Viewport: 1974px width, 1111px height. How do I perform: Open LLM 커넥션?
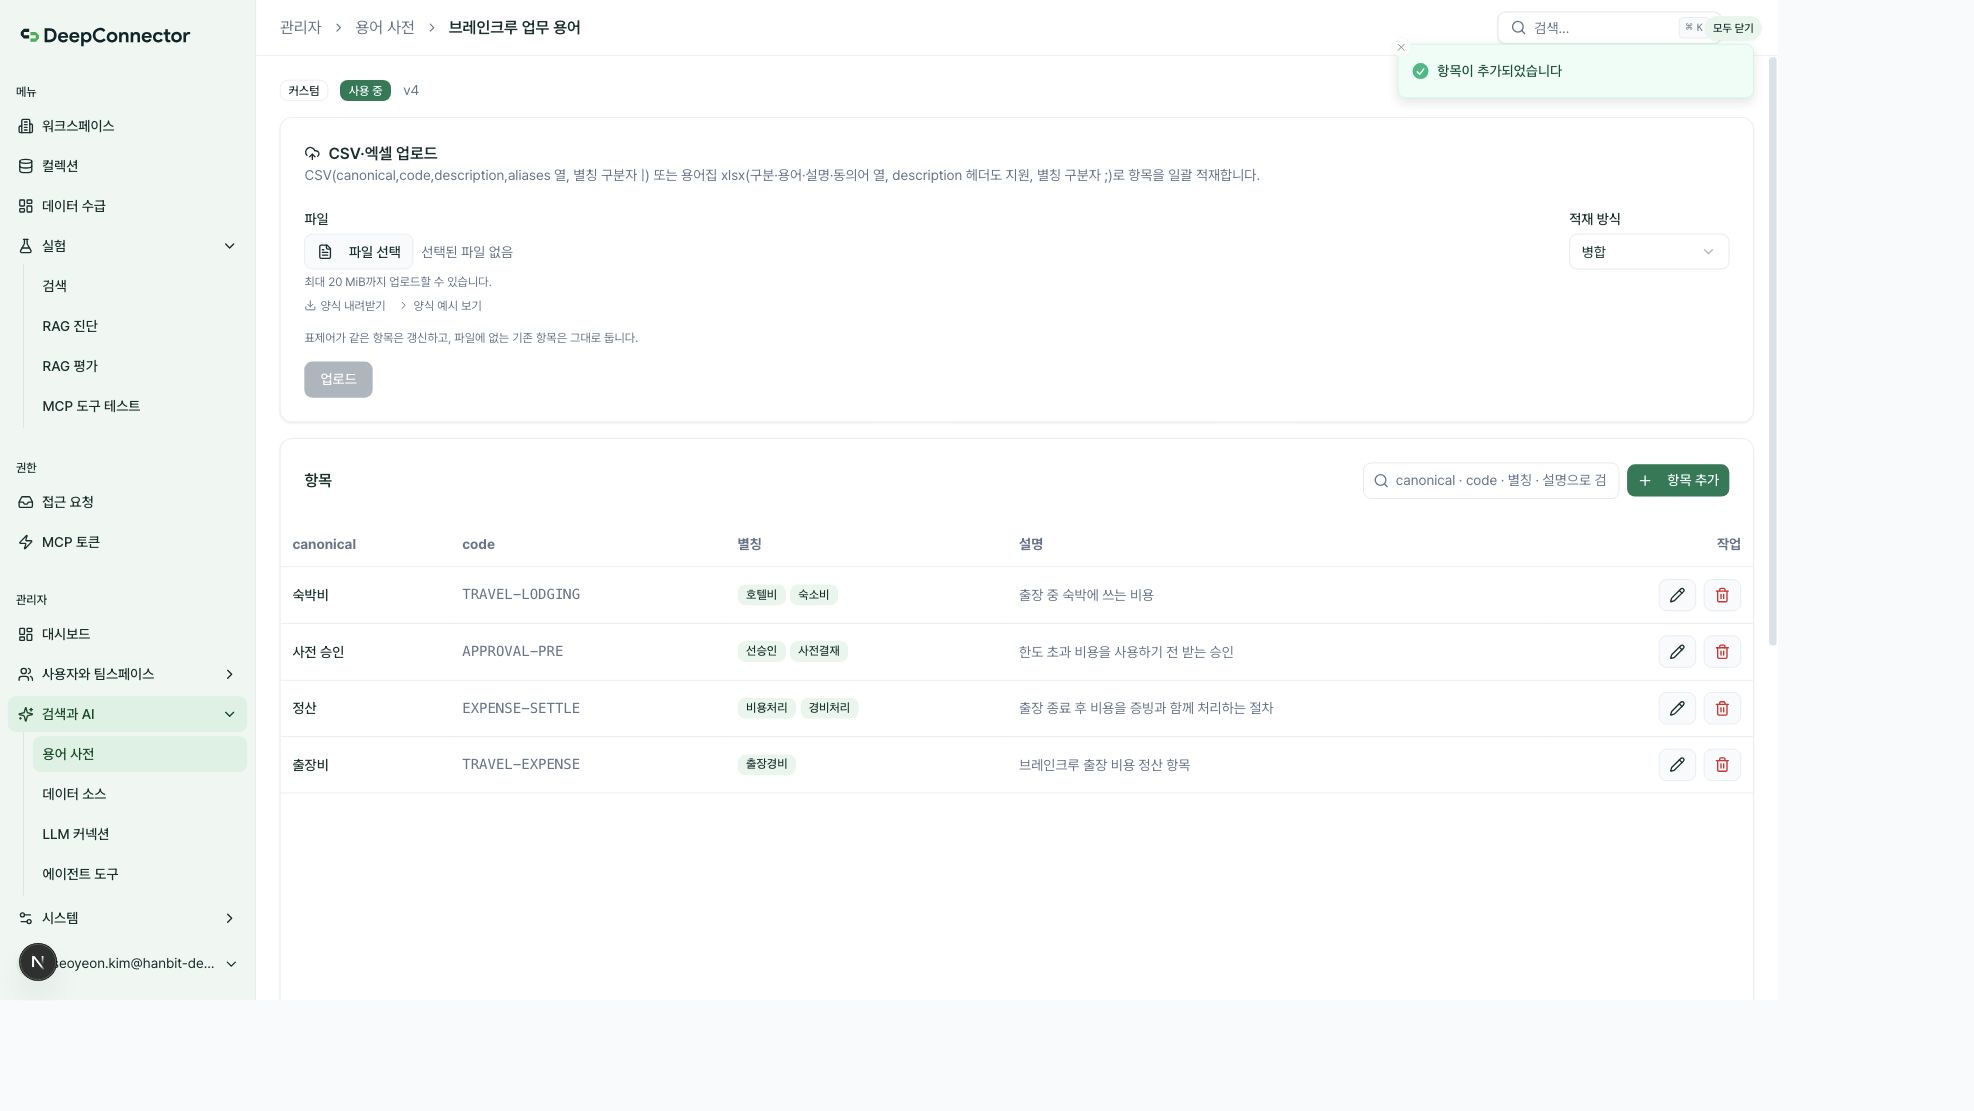point(139,834)
